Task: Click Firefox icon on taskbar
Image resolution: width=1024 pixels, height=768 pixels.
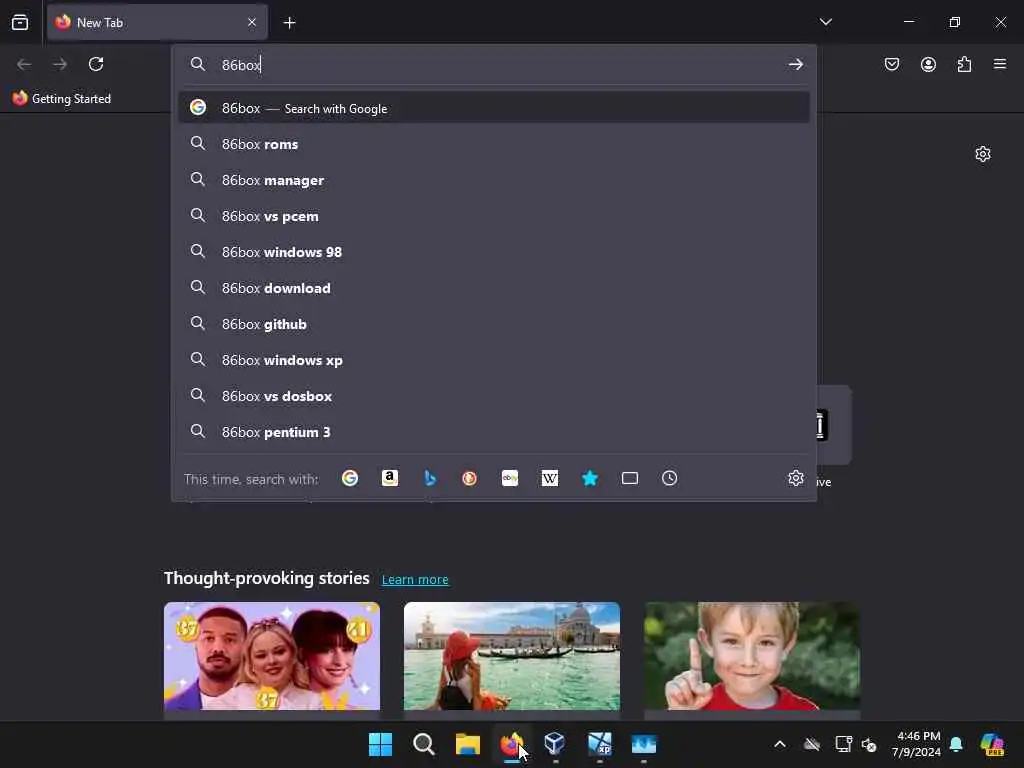Action: click(511, 744)
